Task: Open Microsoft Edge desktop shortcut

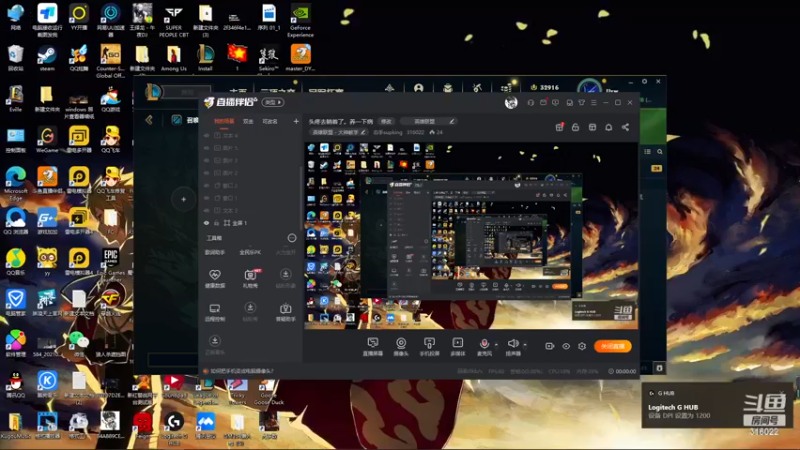Action: 16,184
